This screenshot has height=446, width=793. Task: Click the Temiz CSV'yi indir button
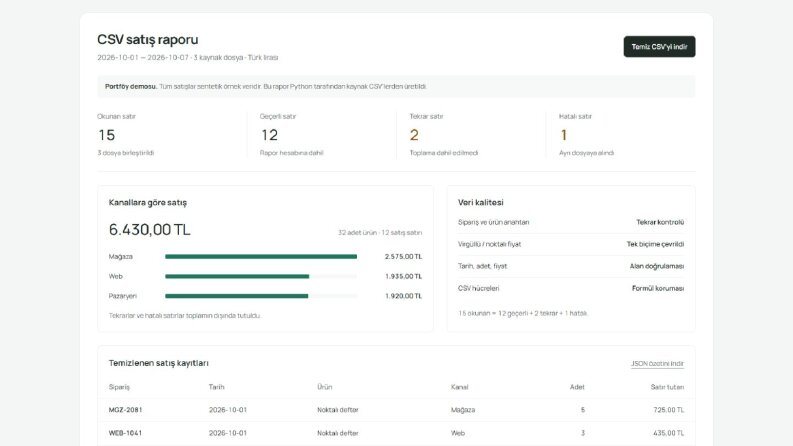659,47
